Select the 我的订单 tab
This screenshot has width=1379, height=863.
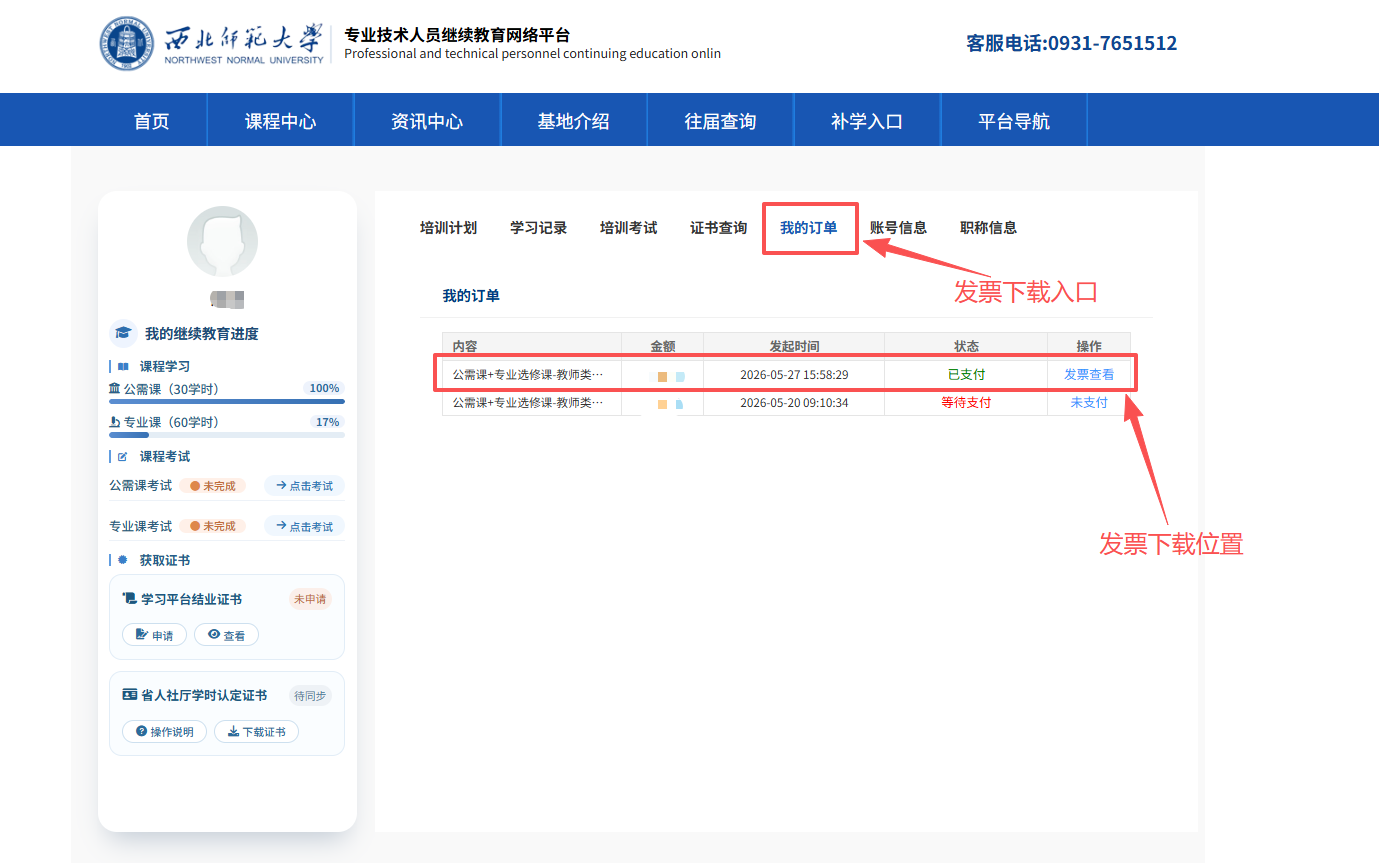pyautogui.click(x=808, y=227)
